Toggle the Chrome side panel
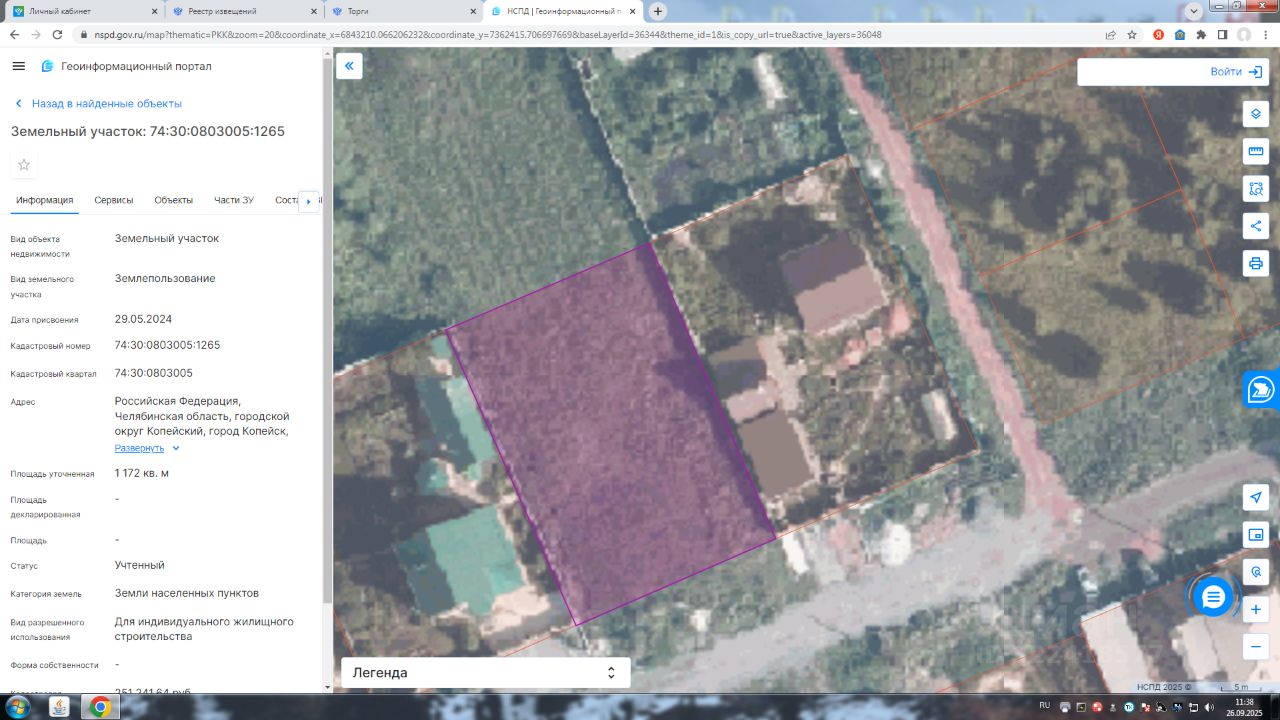Image resolution: width=1280 pixels, height=720 pixels. click(1222, 34)
